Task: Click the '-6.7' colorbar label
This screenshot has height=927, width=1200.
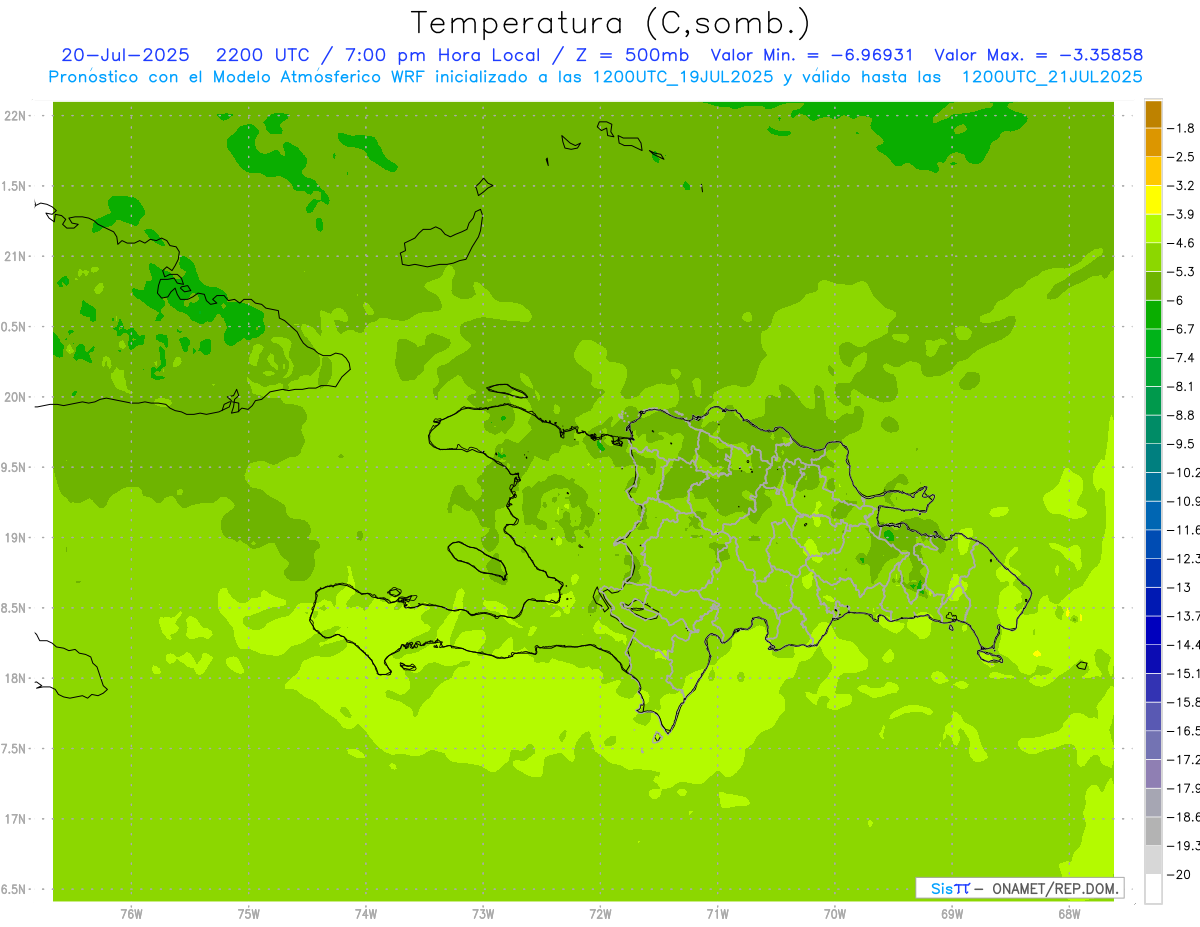Action: [x=1183, y=329]
